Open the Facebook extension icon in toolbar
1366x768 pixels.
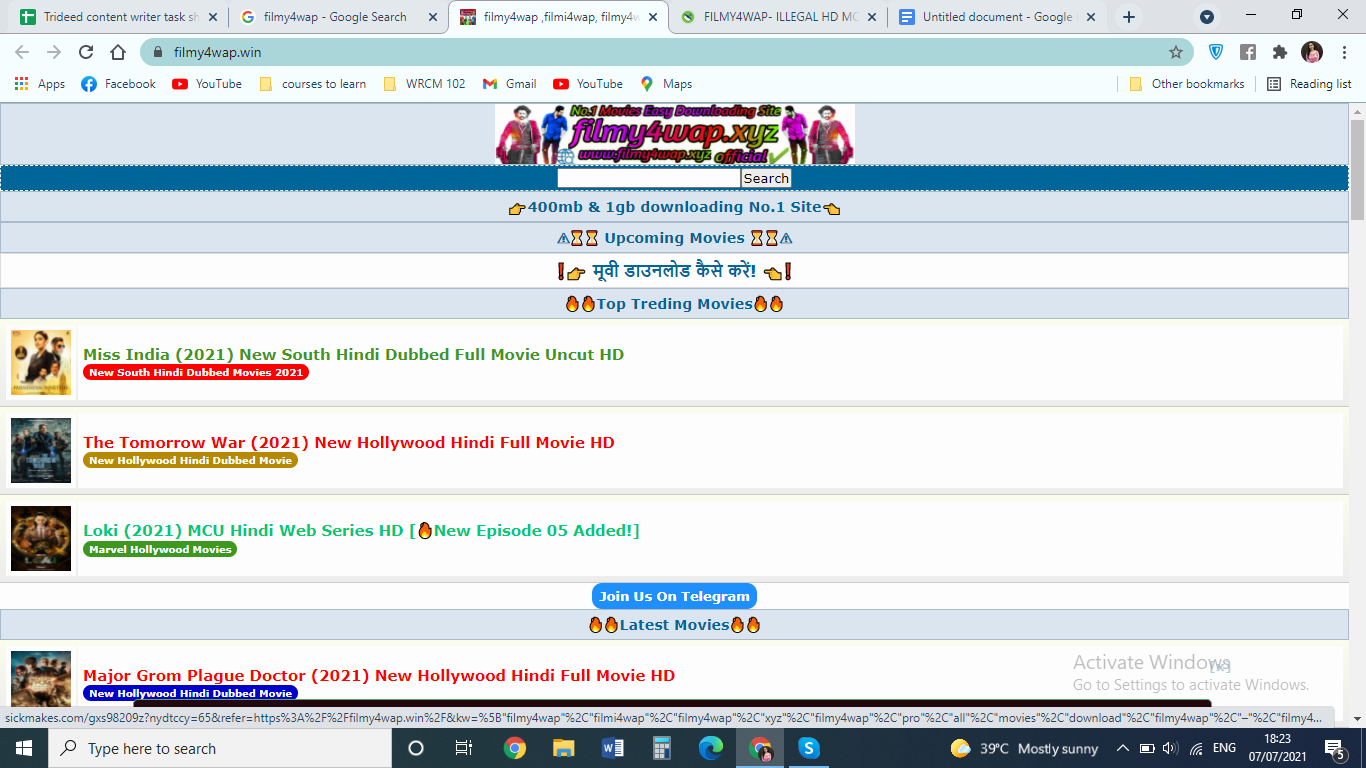[x=1248, y=52]
